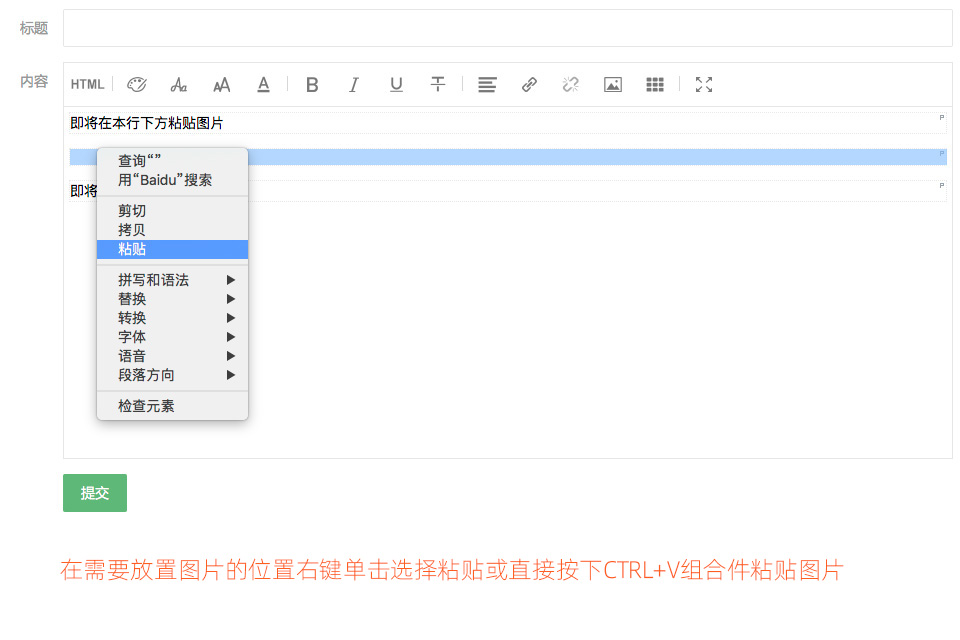
Task: Open the font size tool
Action: coord(221,85)
